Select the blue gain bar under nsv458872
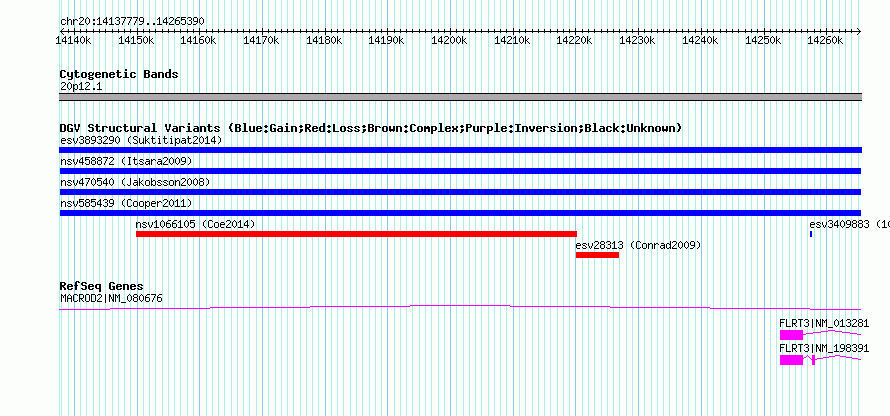 [460, 171]
